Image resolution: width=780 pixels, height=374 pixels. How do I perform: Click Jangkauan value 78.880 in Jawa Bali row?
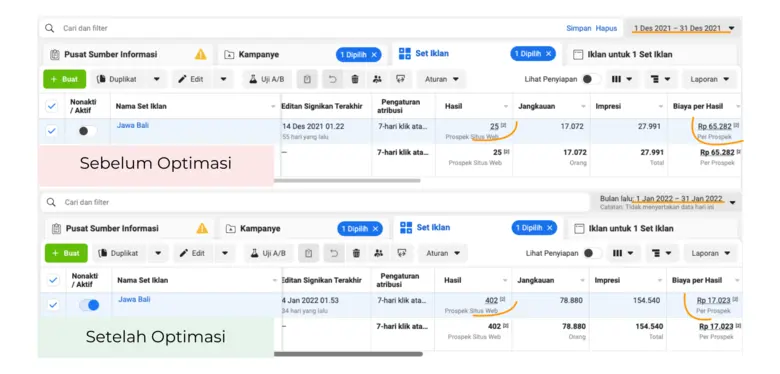572,300
